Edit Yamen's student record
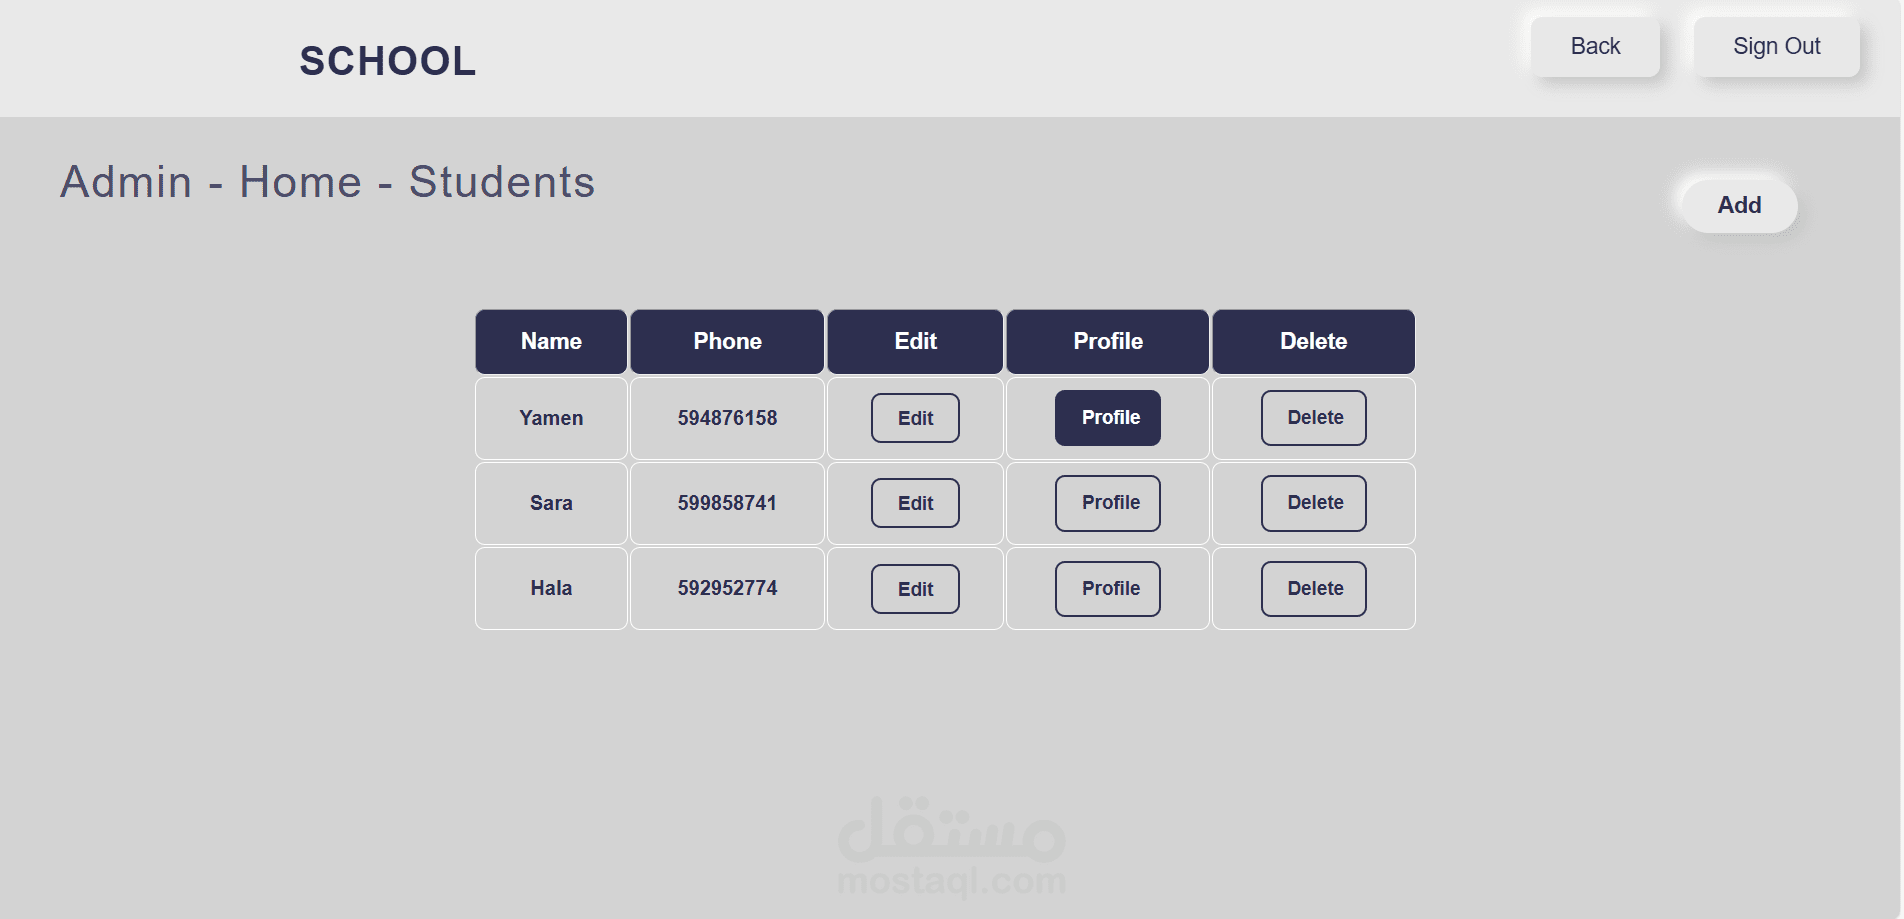The width and height of the screenshot is (1904, 919). tap(914, 418)
